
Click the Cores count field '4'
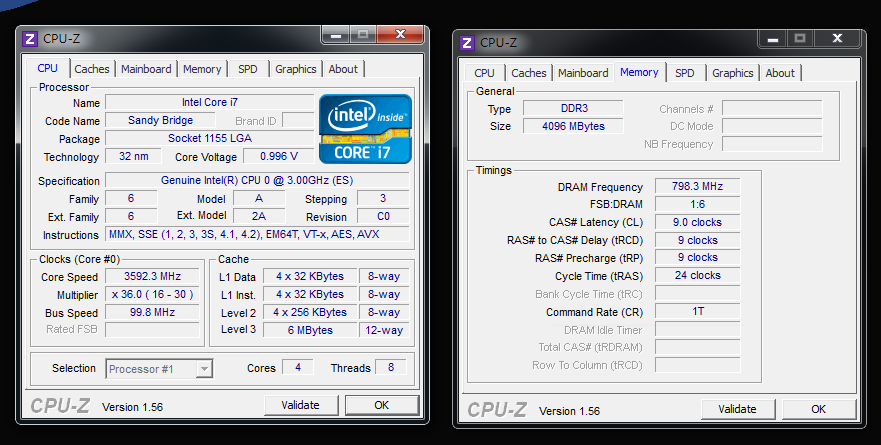[298, 367]
